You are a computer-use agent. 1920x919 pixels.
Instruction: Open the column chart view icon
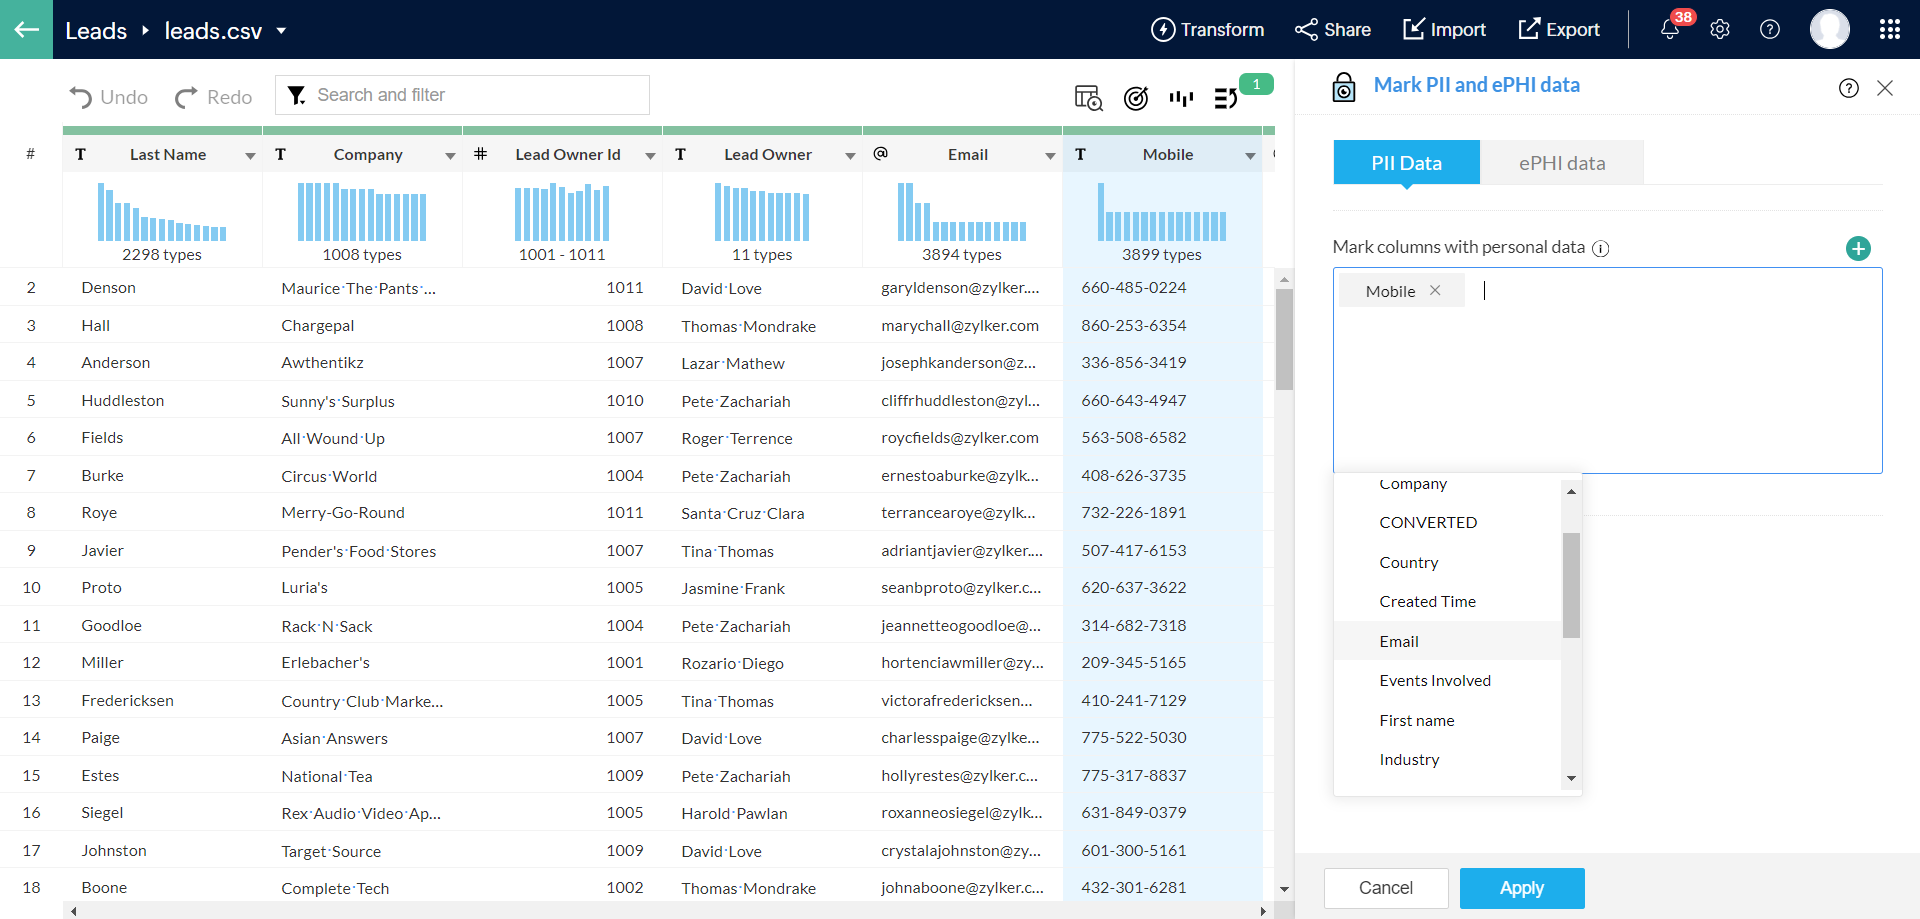point(1181,98)
